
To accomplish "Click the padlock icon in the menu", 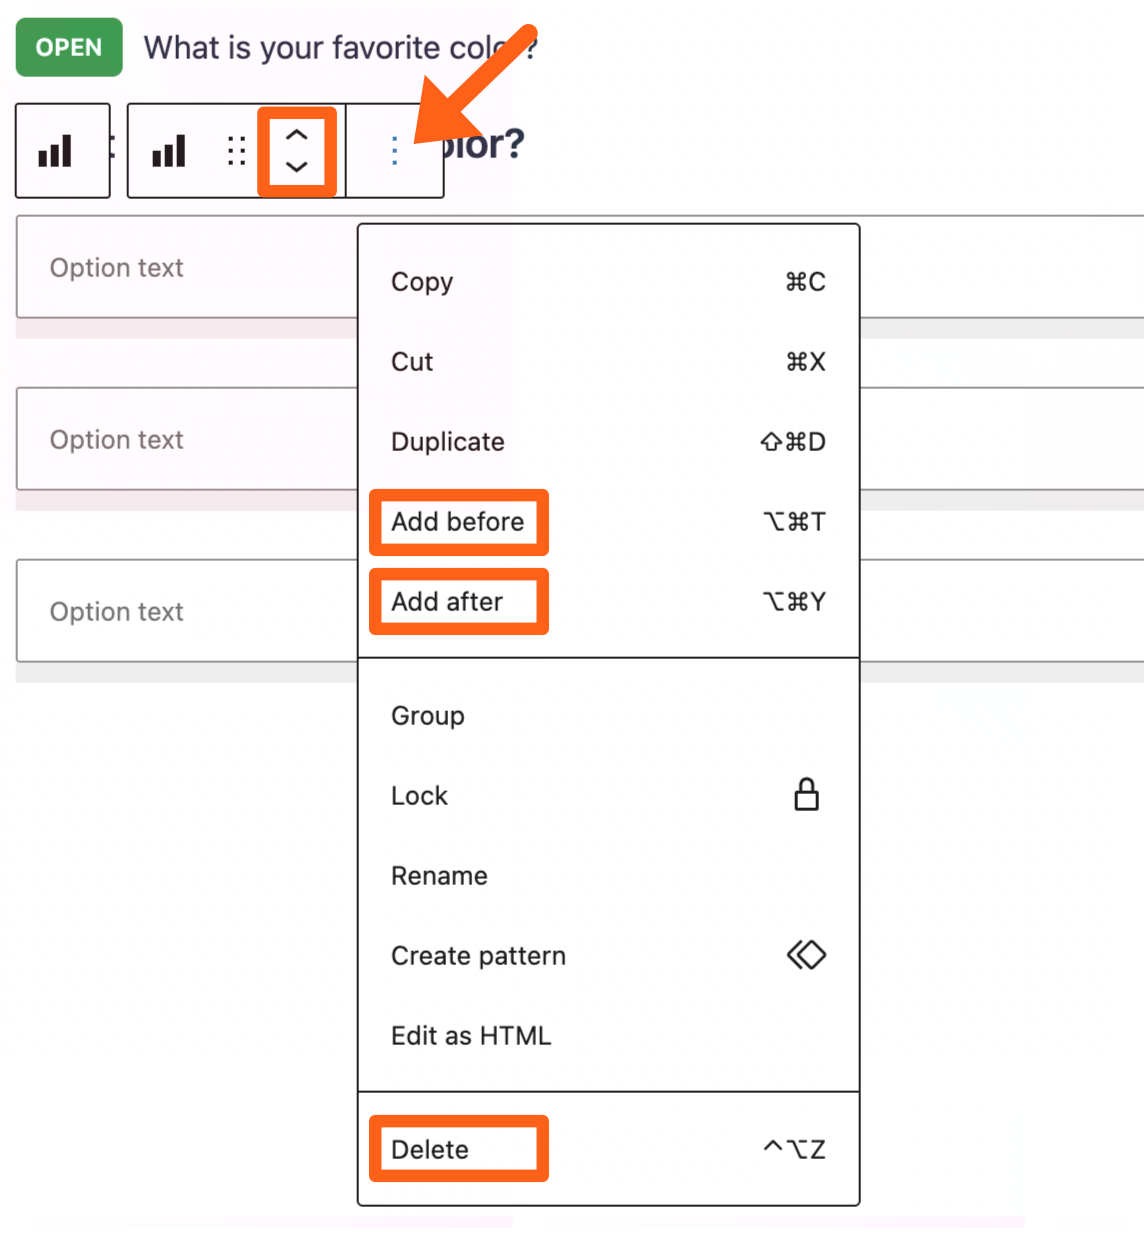I will coord(806,795).
